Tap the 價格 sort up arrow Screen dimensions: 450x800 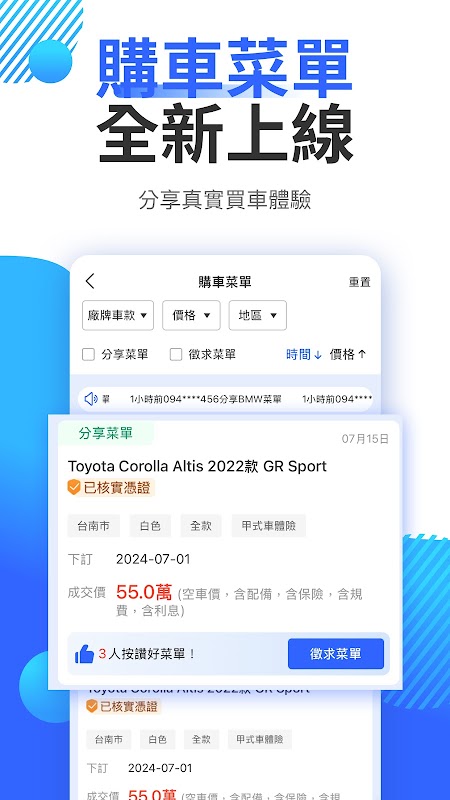click(362, 355)
